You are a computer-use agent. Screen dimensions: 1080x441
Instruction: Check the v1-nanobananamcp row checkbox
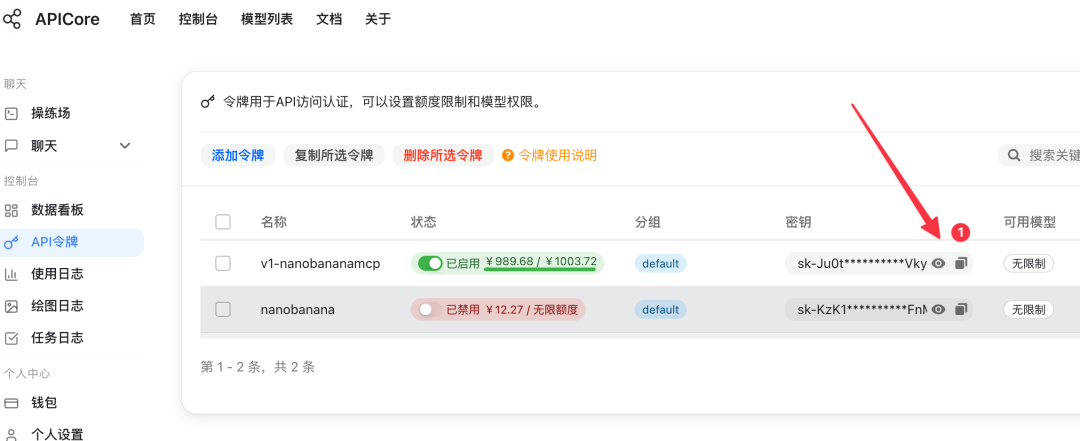point(222,263)
